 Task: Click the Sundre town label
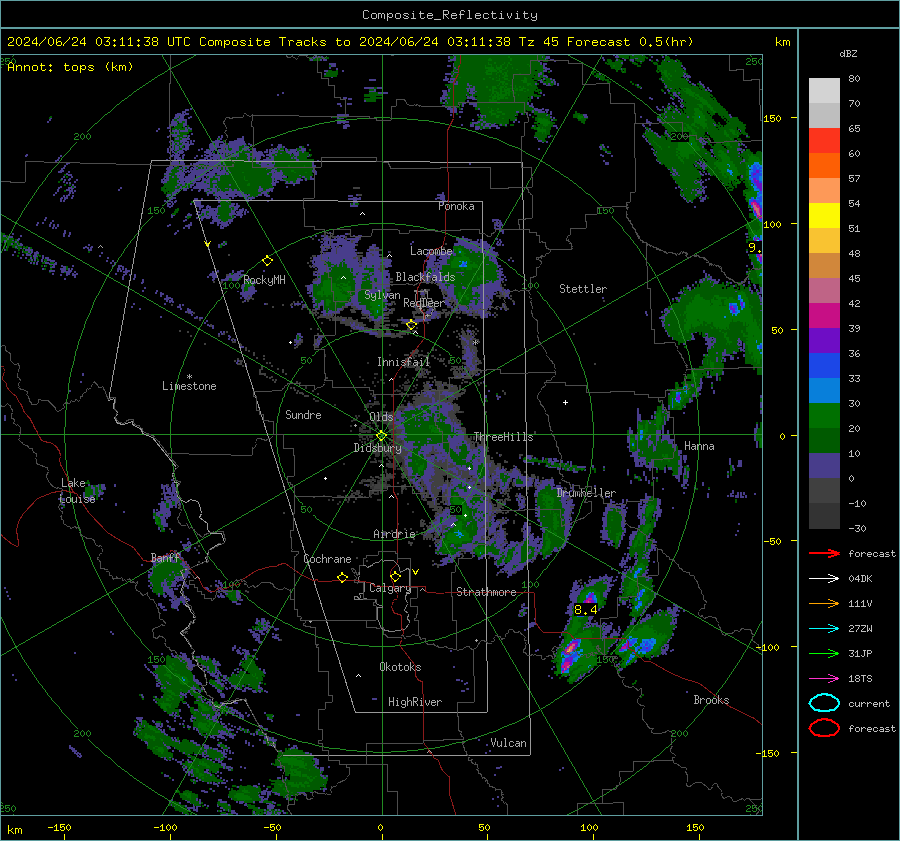(303, 414)
